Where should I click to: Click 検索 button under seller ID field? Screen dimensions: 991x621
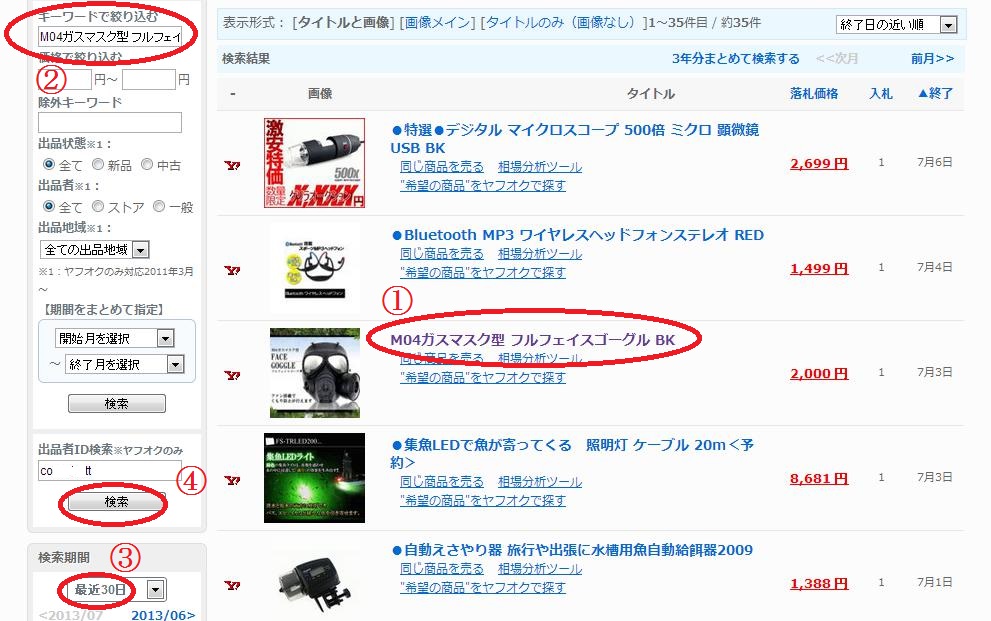(x=116, y=502)
